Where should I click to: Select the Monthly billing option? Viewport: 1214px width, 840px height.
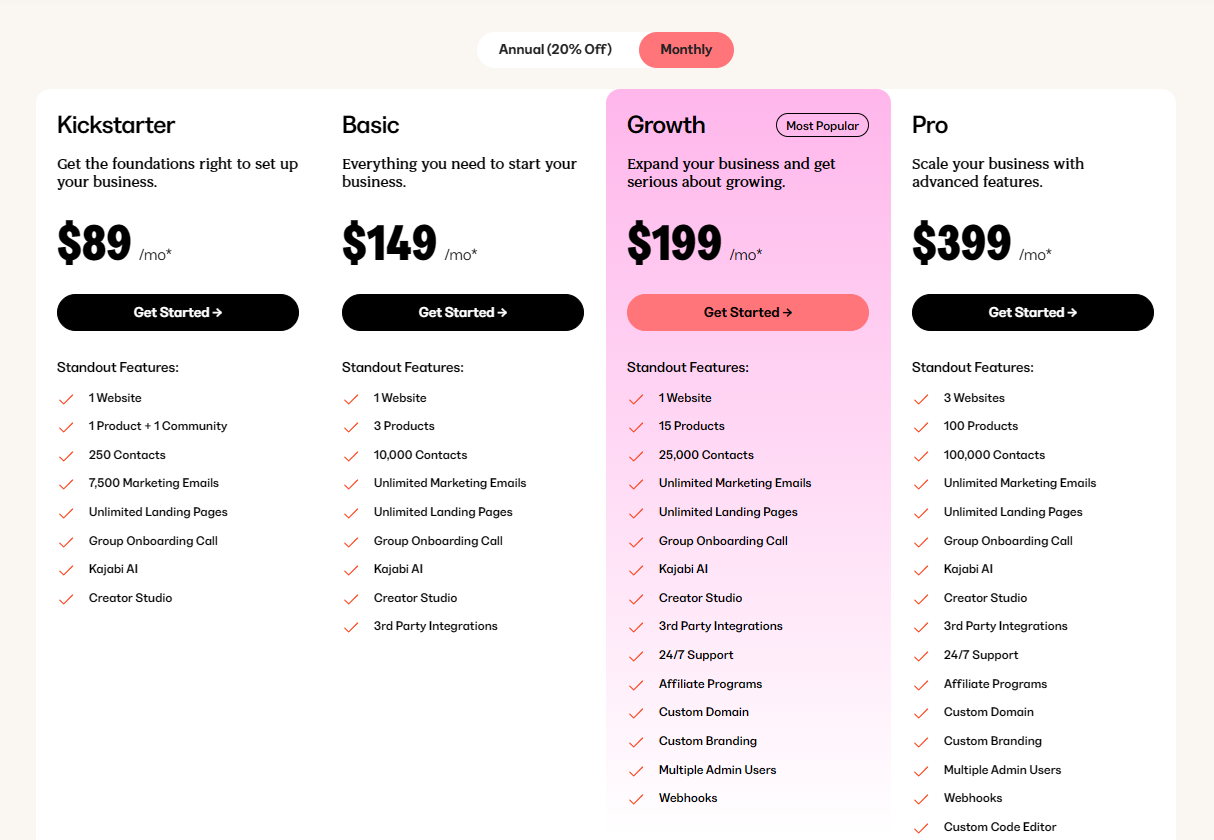pyautogui.click(x=686, y=50)
